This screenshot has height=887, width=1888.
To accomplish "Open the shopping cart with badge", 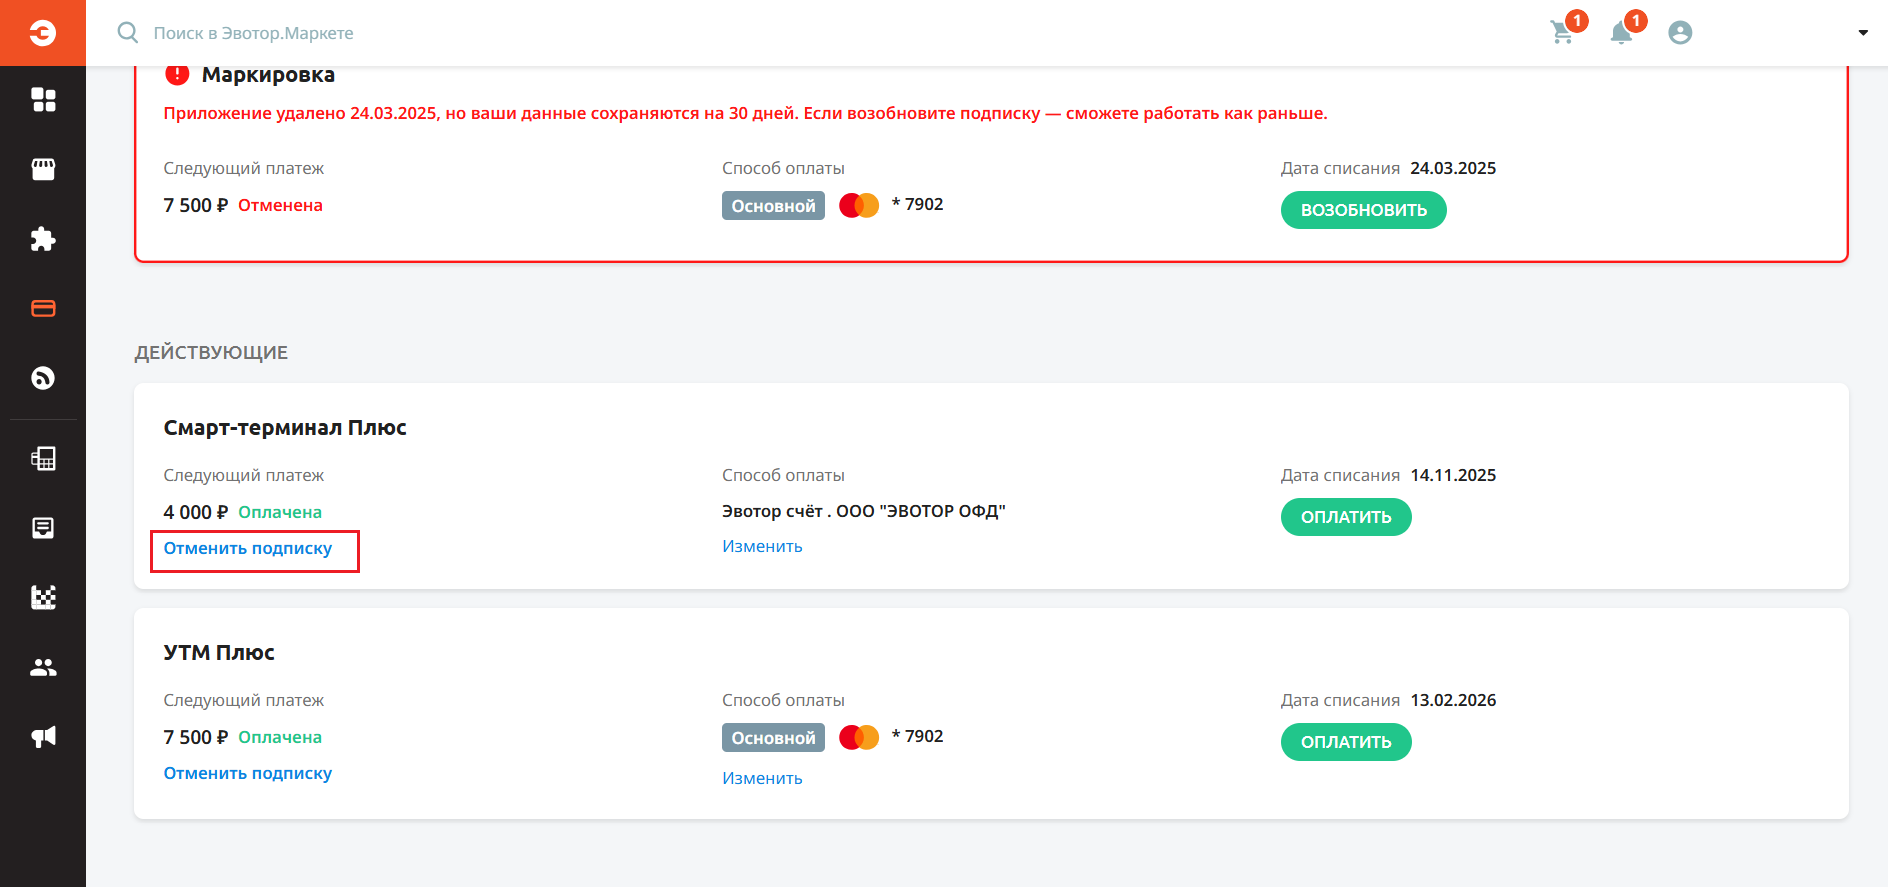I will [1563, 32].
